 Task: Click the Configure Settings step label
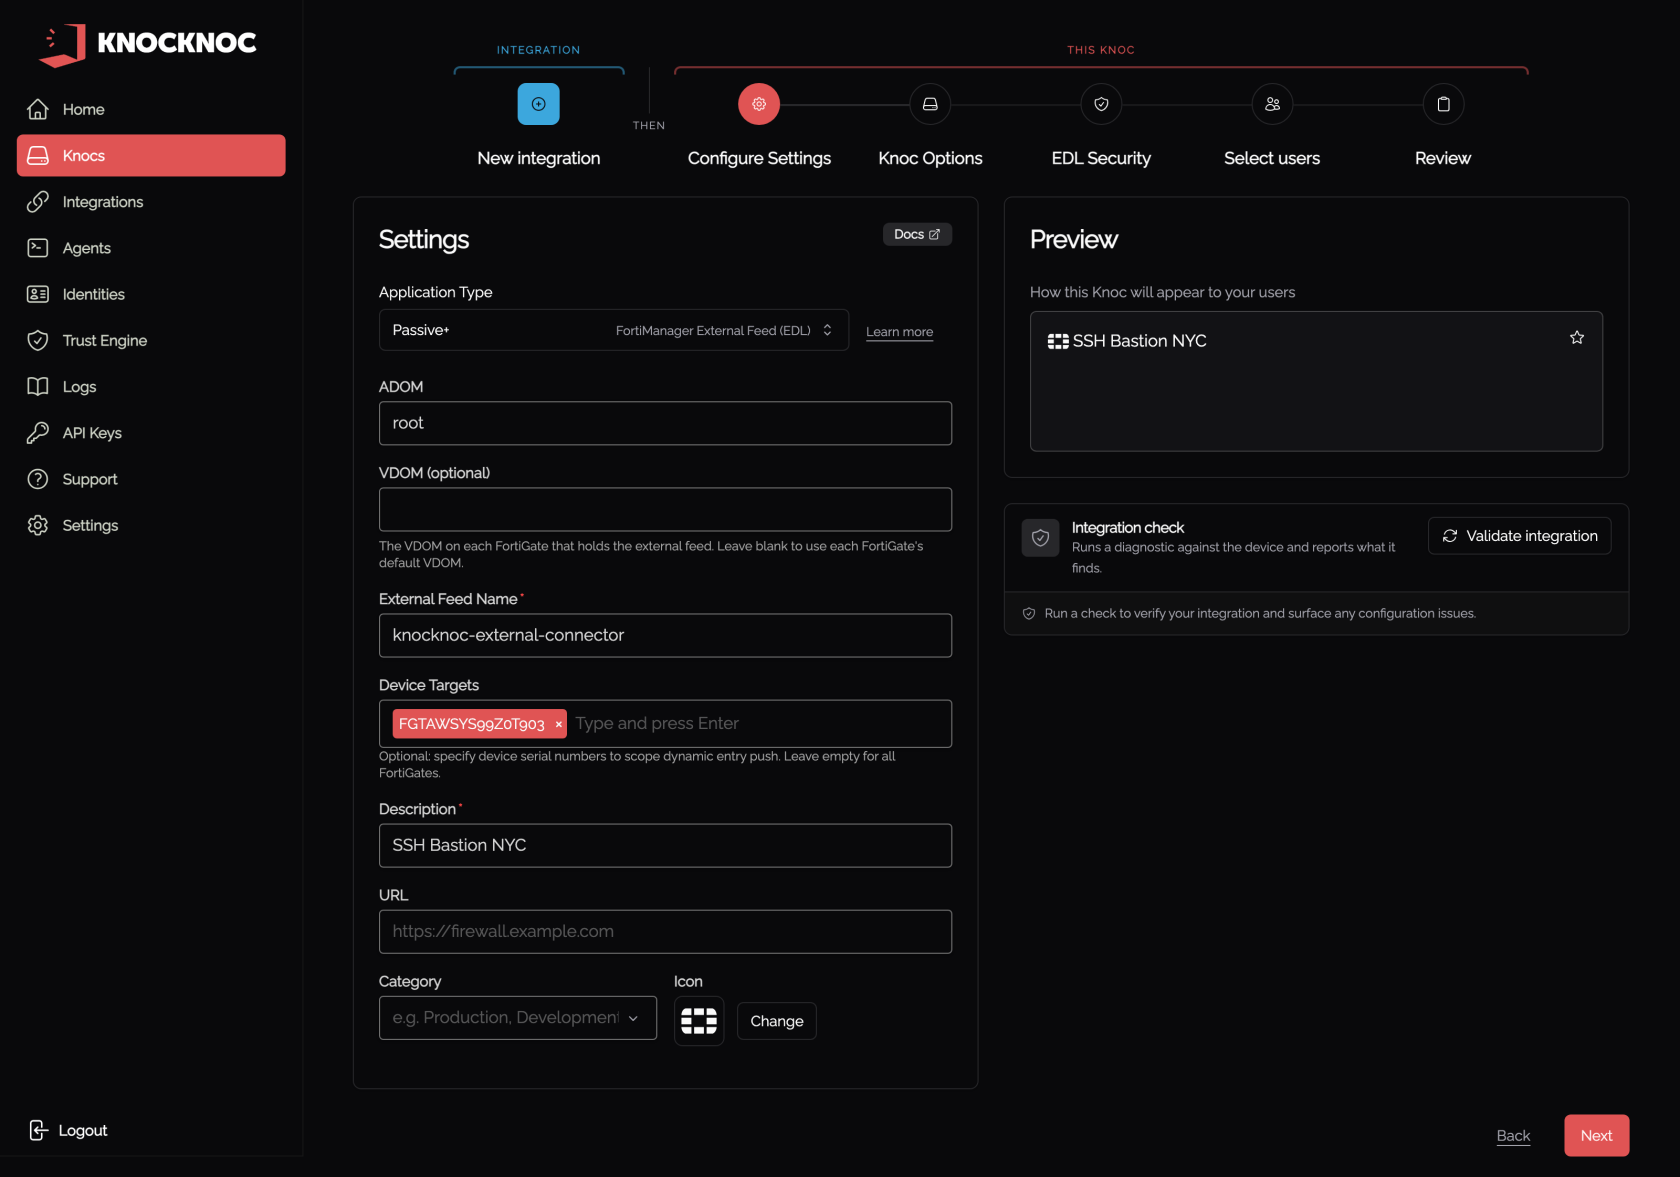click(x=759, y=158)
